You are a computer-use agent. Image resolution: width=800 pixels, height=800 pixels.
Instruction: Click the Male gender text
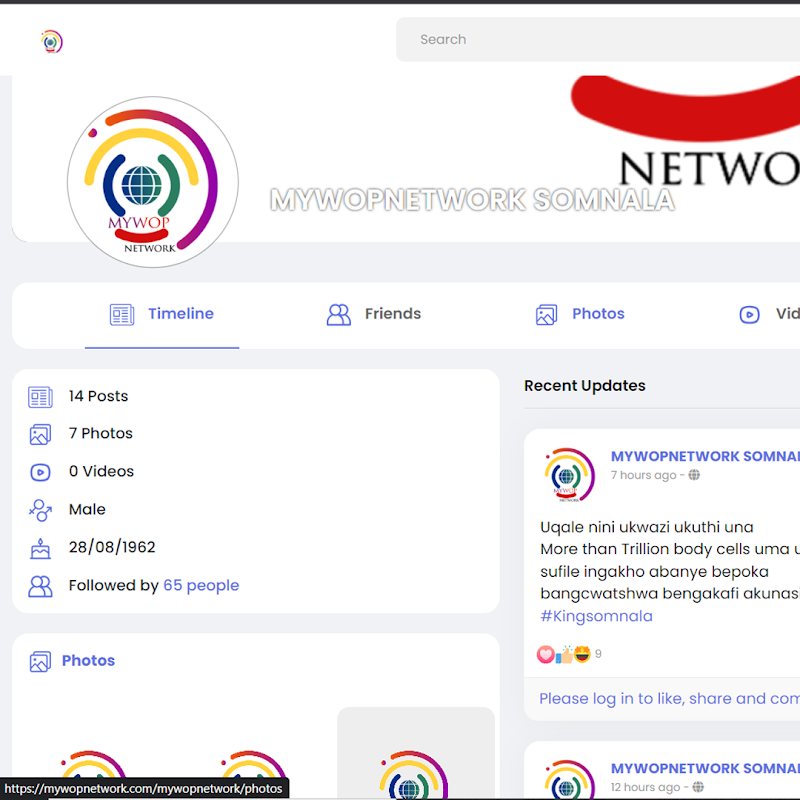click(x=87, y=509)
